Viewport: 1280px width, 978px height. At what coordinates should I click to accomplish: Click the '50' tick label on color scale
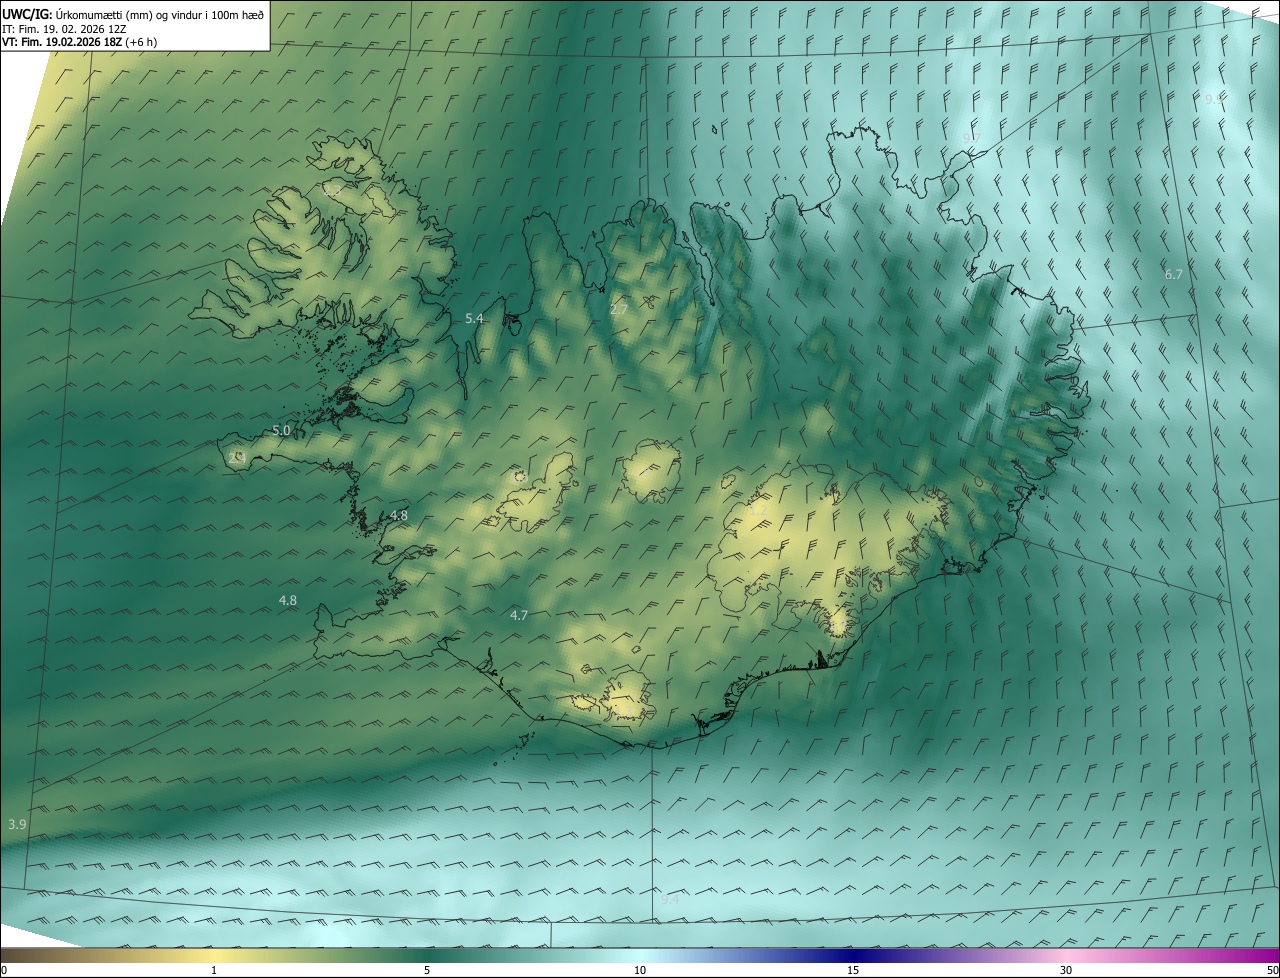coord(1272,970)
